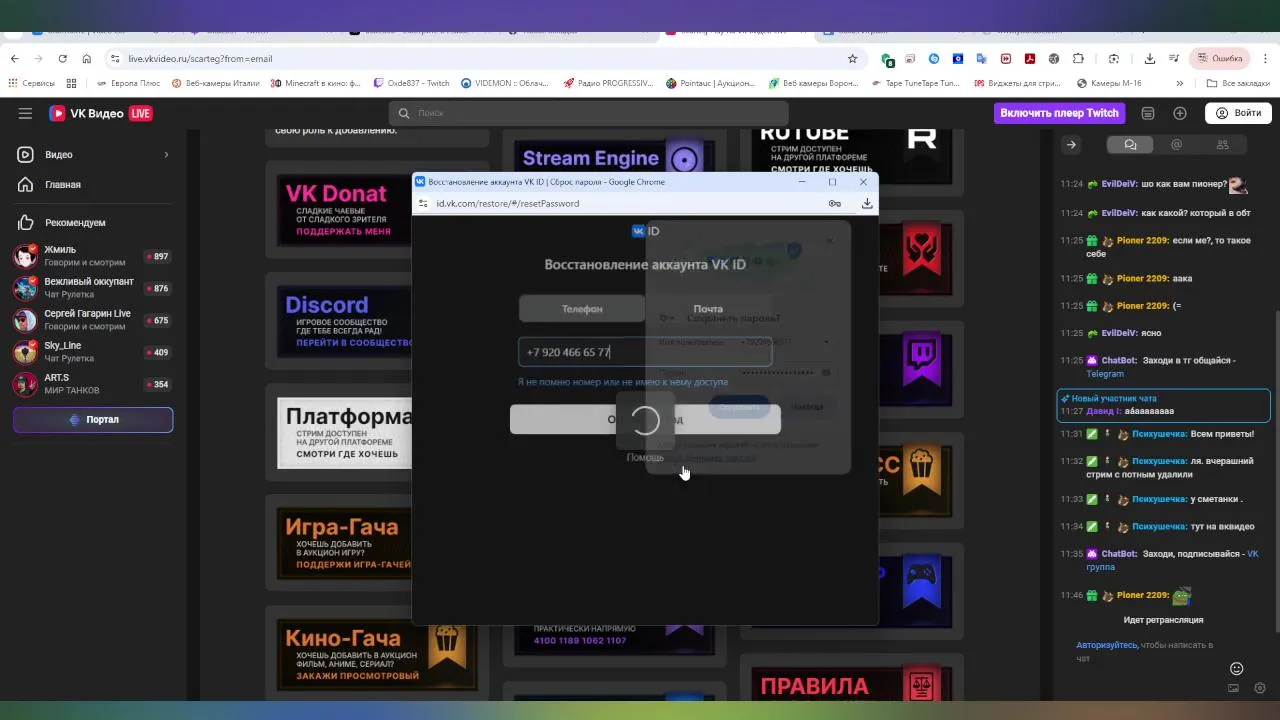The height and width of the screenshot is (720, 1280).
Task: Click the Платформа banner
Action: pos(344,433)
